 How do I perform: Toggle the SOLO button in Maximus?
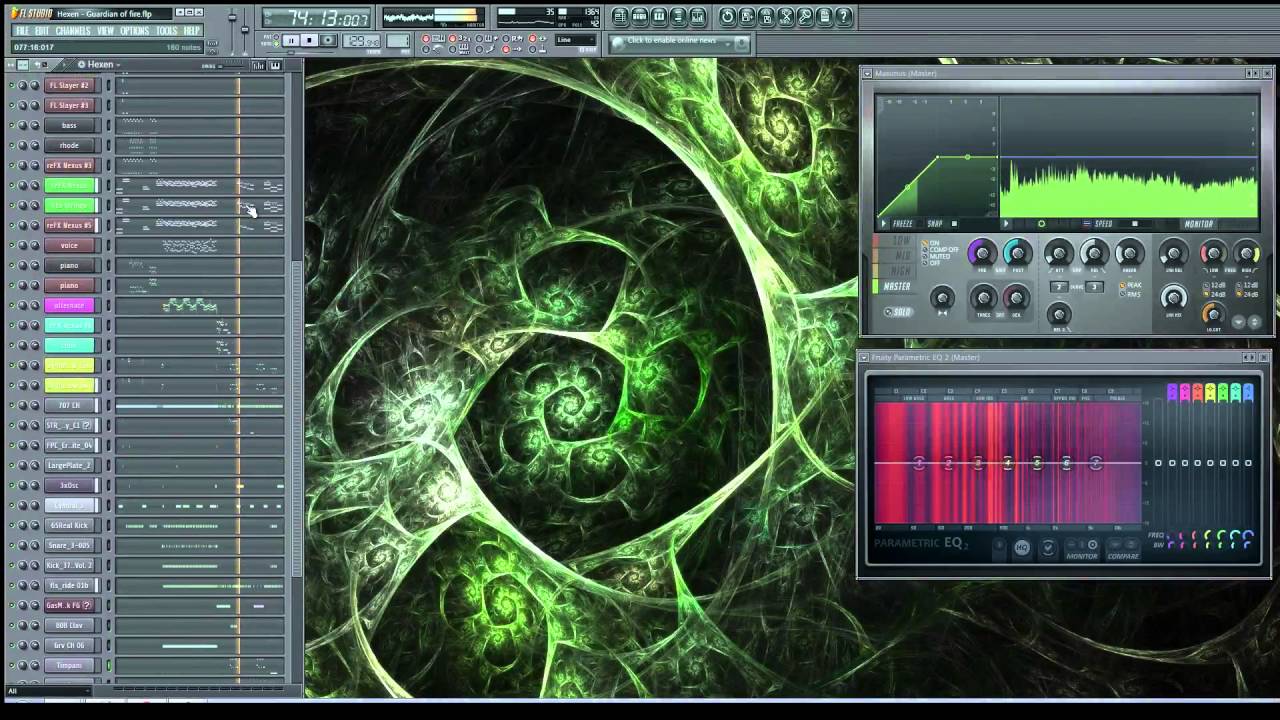tap(899, 312)
